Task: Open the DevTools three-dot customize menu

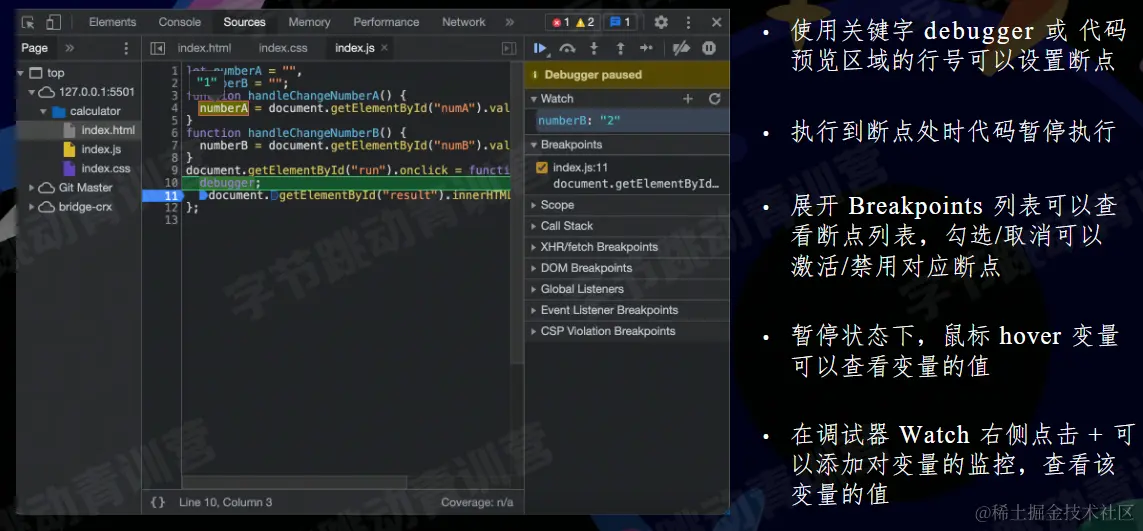Action: [x=688, y=22]
